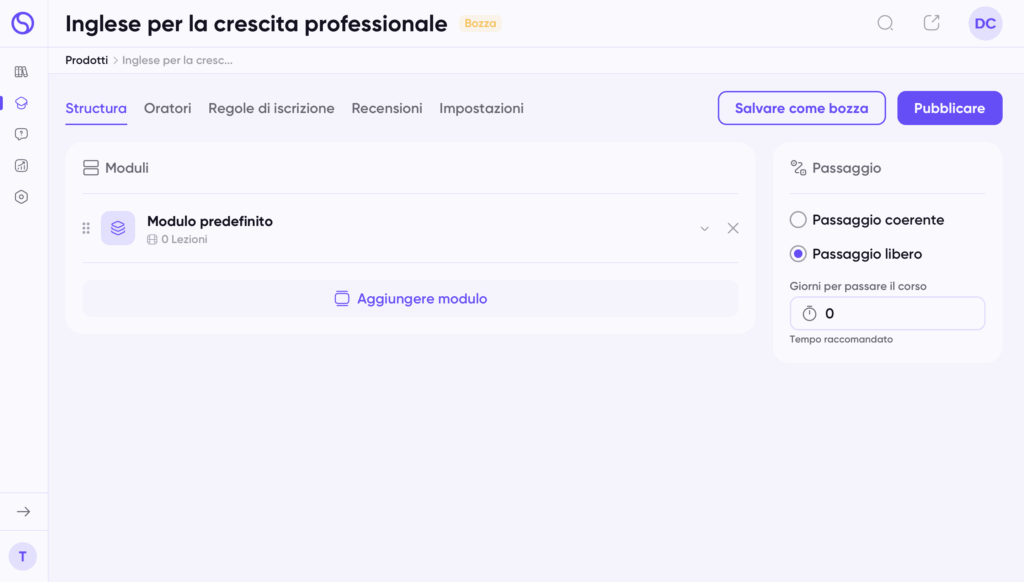
Task: Click Salvare come bozza button
Action: pos(801,108)
